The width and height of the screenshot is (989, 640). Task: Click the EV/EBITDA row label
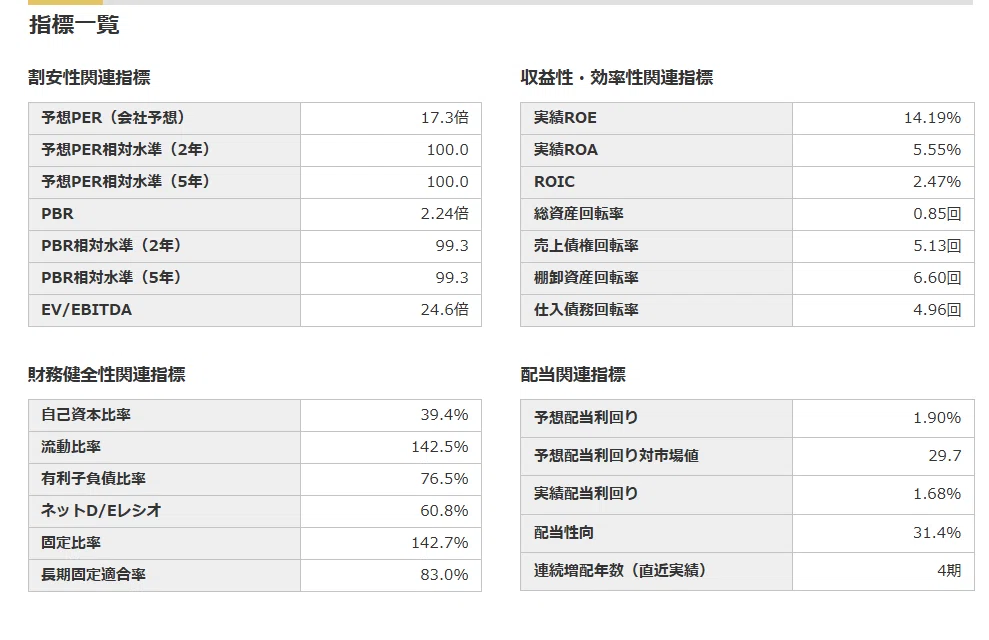pyautogui.click(x=86, y=310)
